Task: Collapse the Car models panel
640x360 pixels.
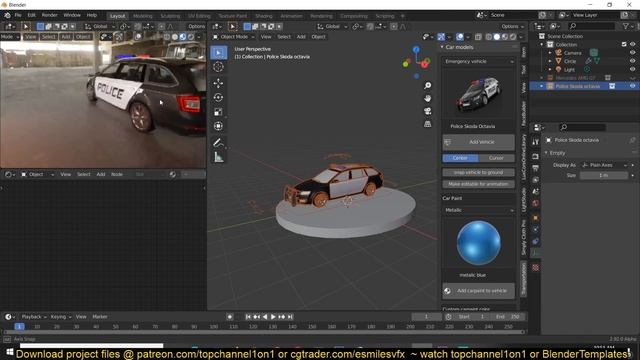Action: [x=442, y=47]
